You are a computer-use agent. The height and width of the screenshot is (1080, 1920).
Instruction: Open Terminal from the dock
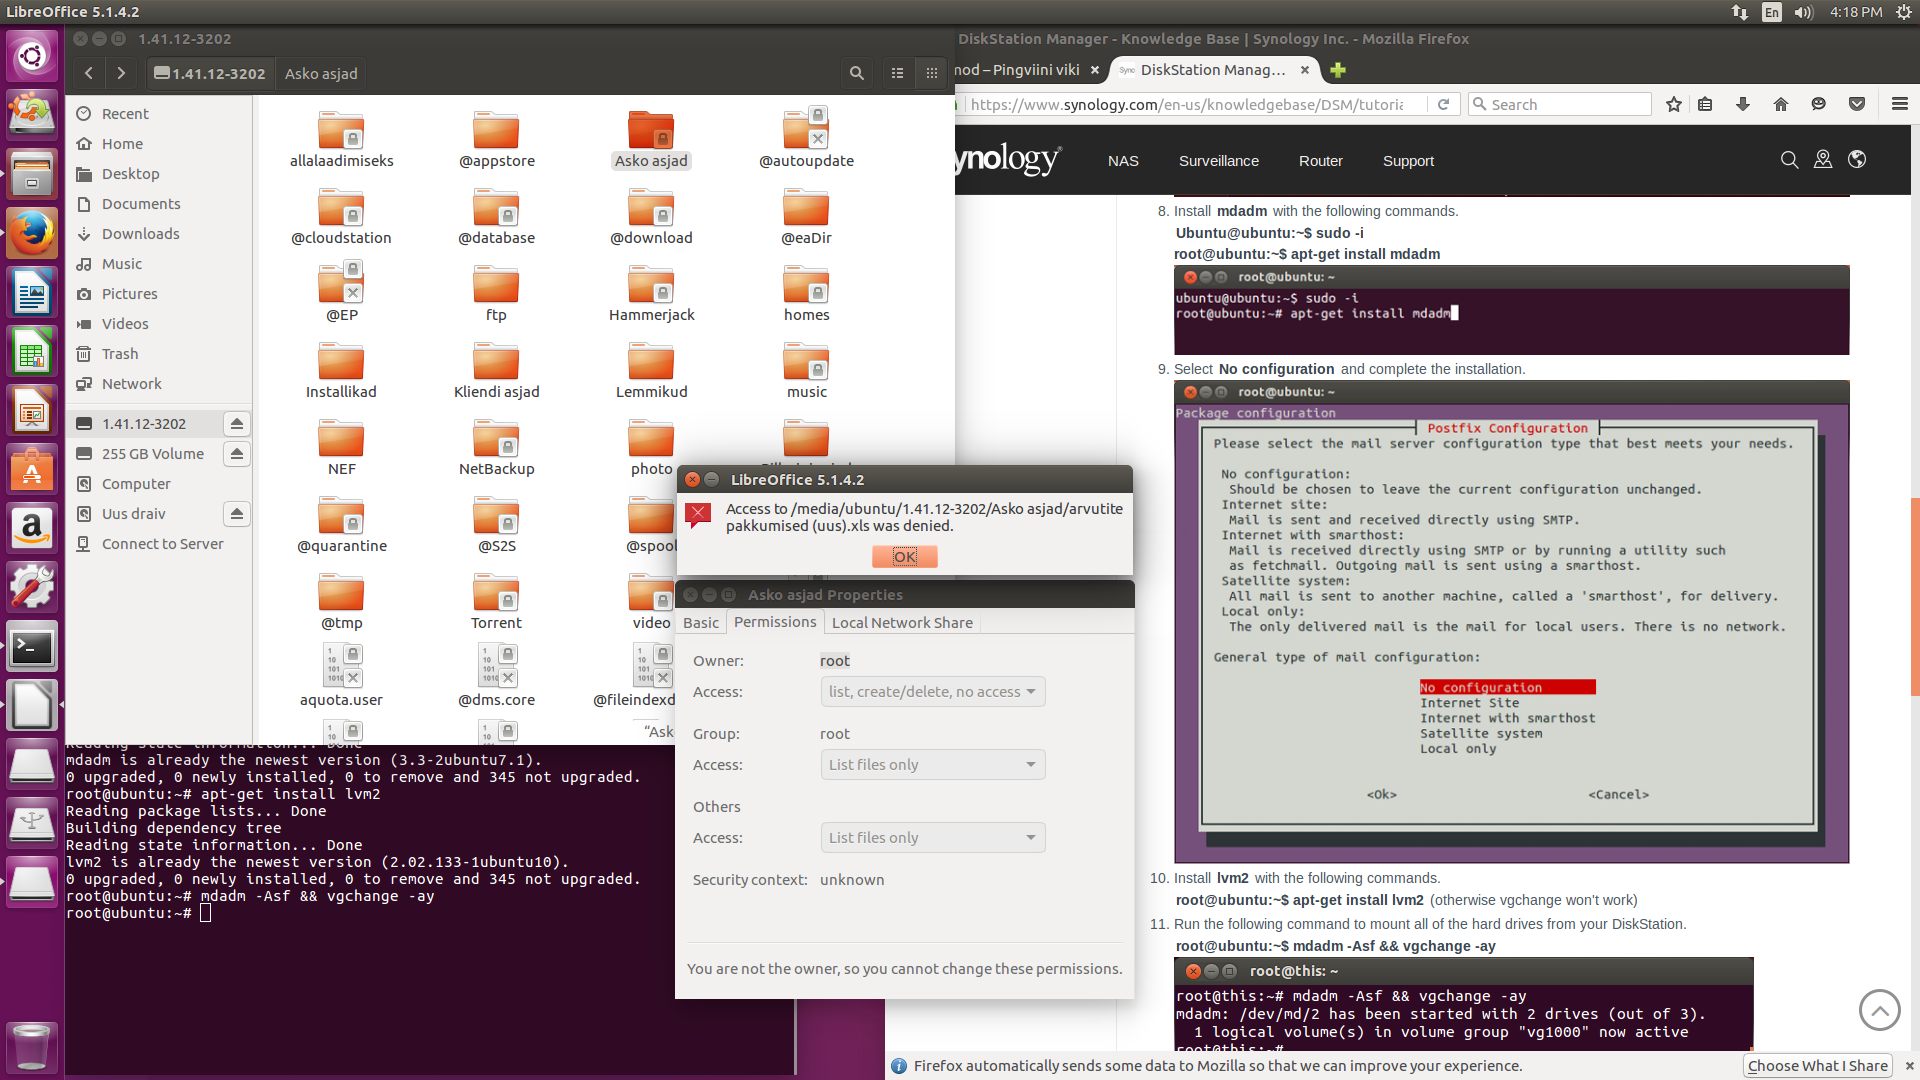32,647
